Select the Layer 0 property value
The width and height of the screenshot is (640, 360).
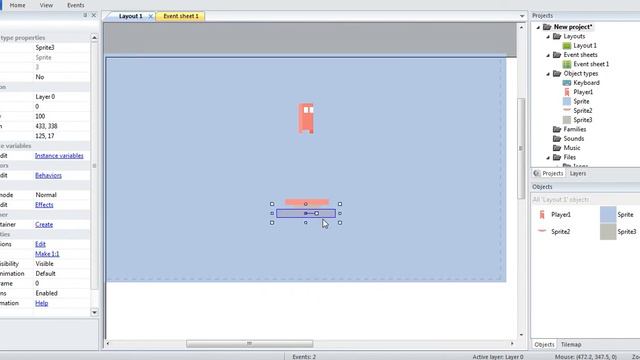[45, 97]
